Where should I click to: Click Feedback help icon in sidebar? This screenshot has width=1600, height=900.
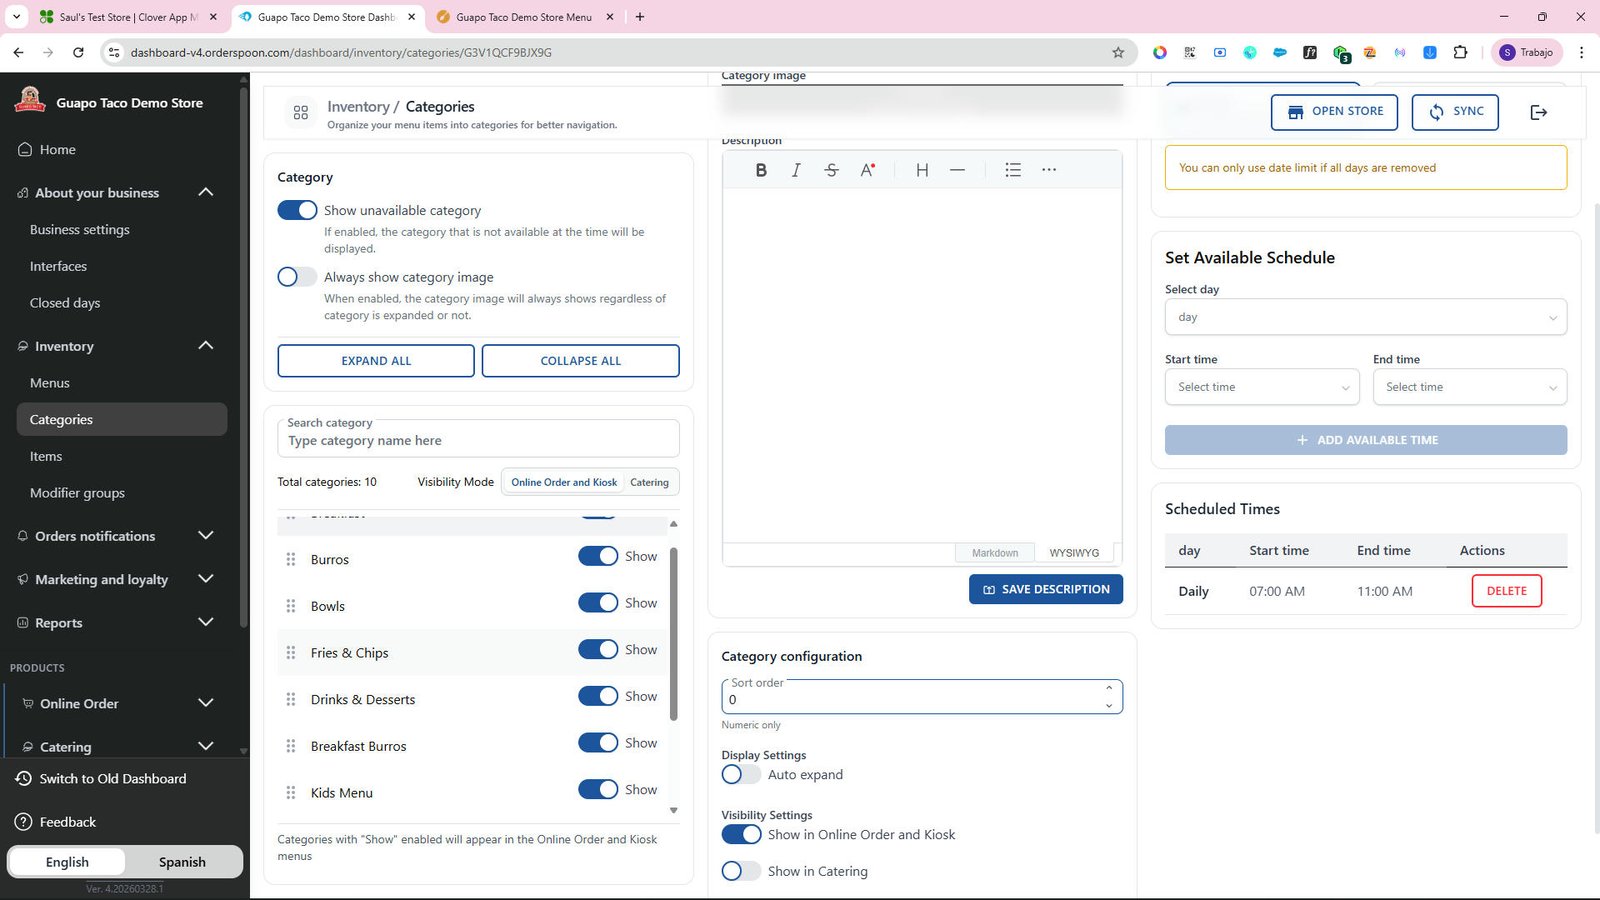24,822
